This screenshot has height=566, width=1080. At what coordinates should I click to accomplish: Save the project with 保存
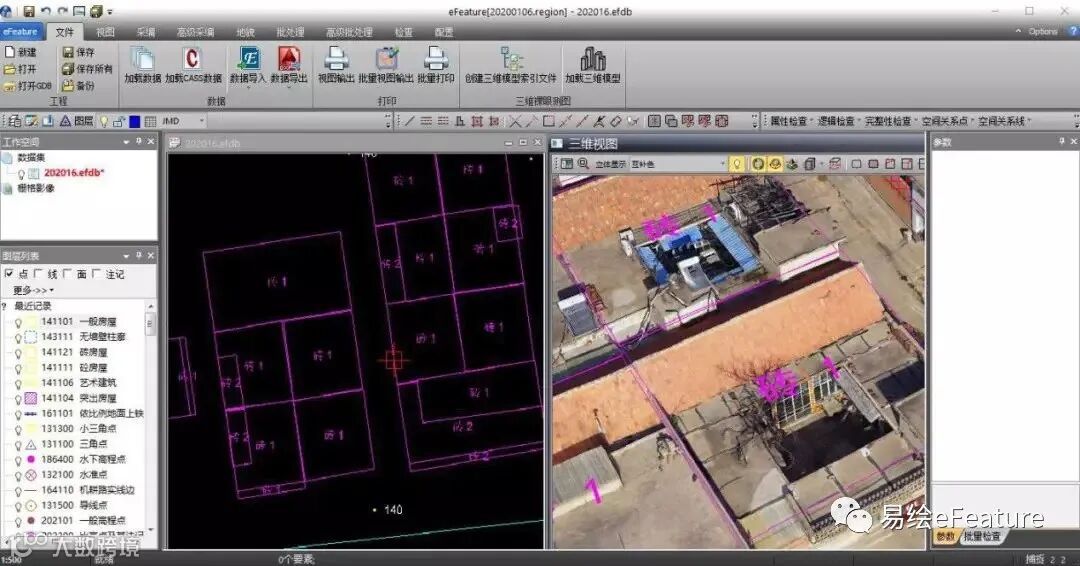click(78, 52)
